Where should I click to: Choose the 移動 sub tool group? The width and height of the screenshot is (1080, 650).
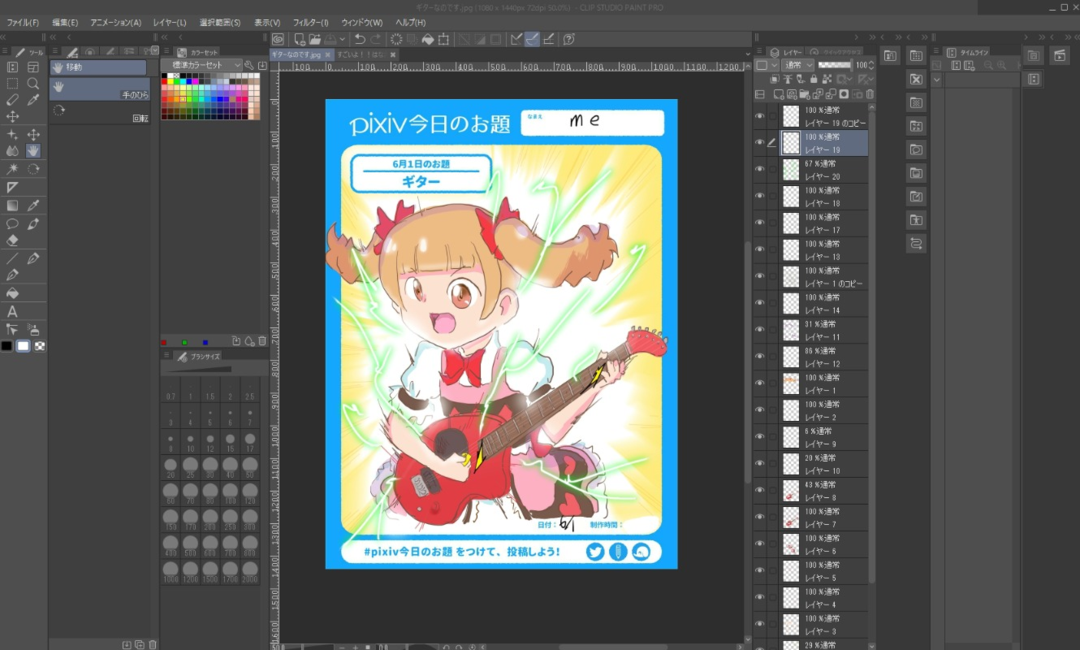pos(99,67)
